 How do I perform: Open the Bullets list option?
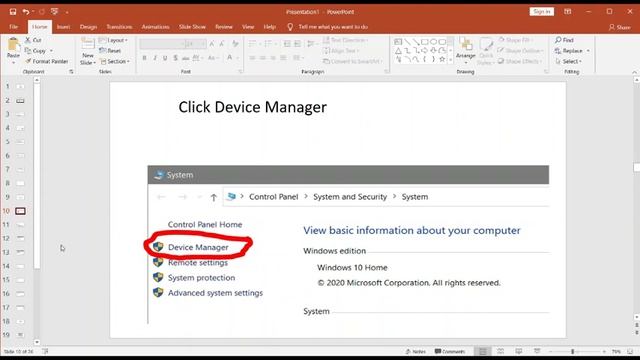[254, 44]
